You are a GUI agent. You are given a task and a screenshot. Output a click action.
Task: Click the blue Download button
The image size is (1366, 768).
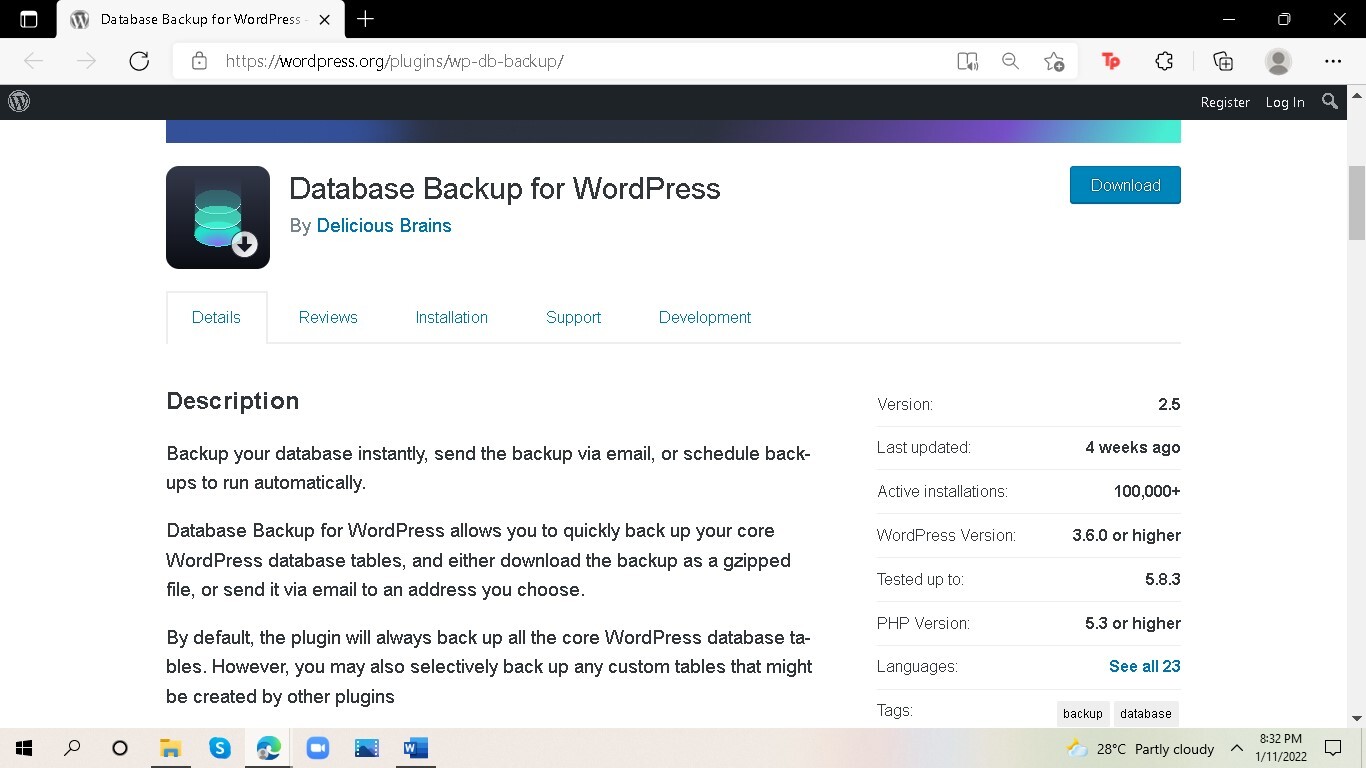click(x=1125, y=185)
